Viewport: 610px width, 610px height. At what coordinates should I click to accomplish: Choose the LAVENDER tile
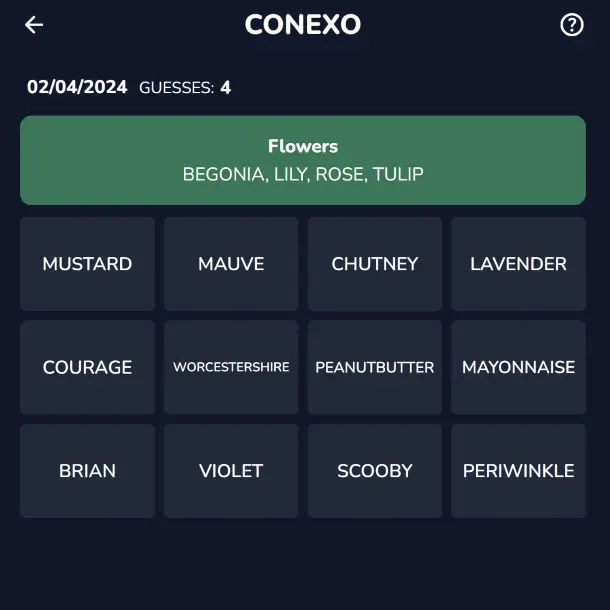[x=518, y=264]
